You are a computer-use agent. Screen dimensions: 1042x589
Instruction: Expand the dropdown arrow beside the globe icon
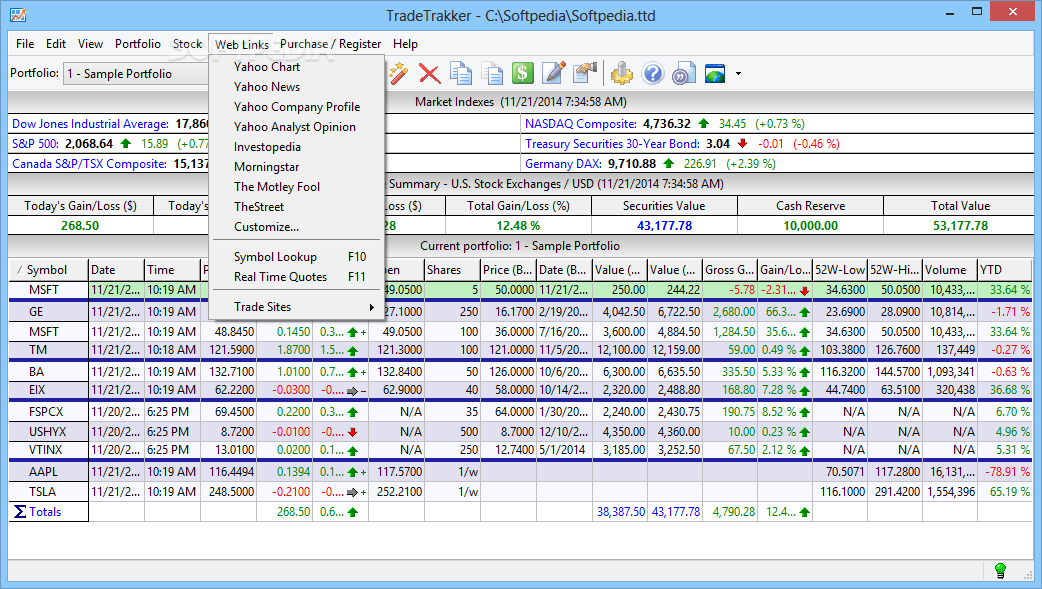tap(738, 74)
